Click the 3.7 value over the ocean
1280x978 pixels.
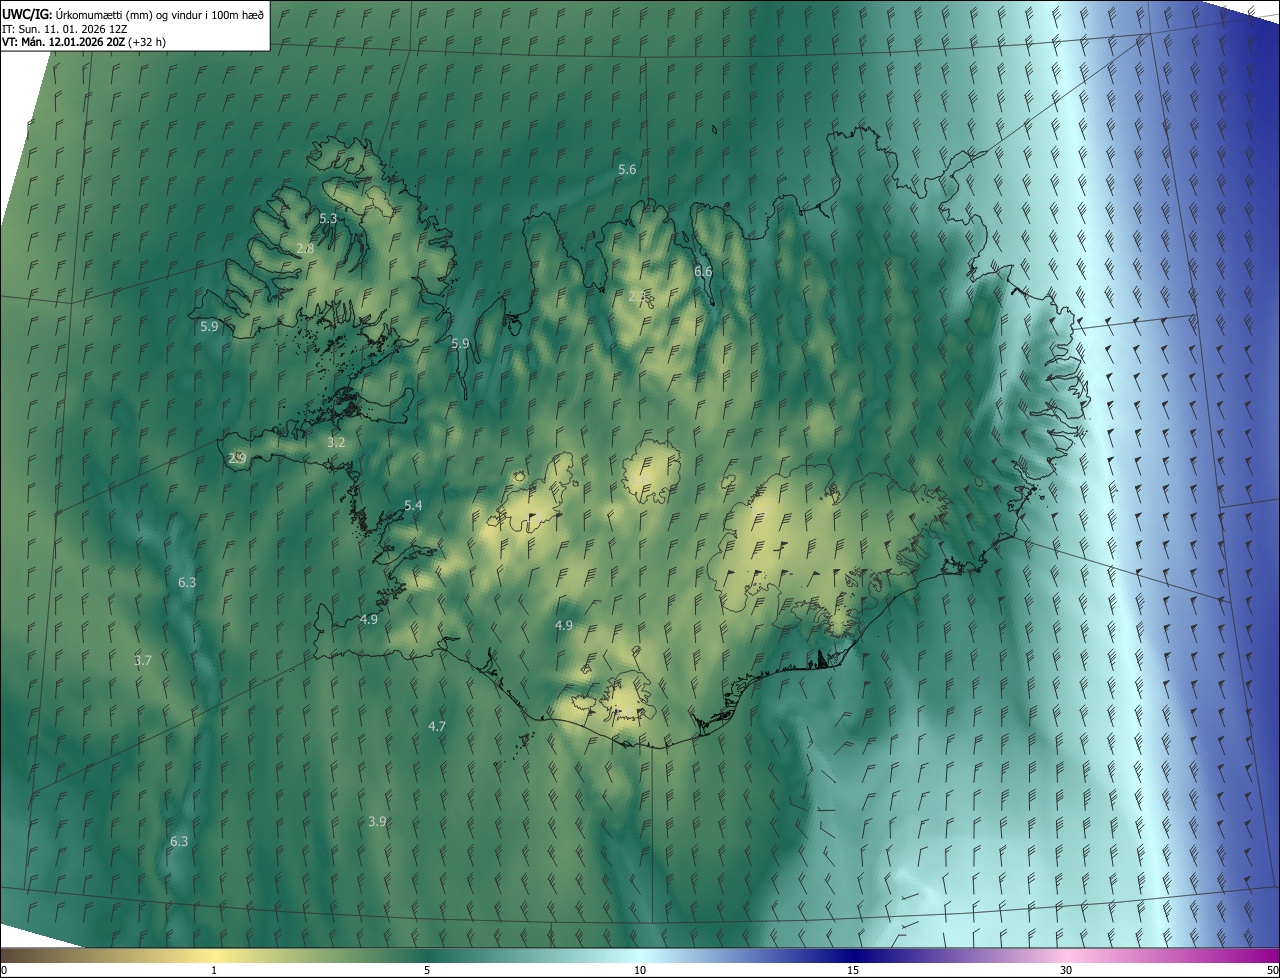(x=143, y=661)
